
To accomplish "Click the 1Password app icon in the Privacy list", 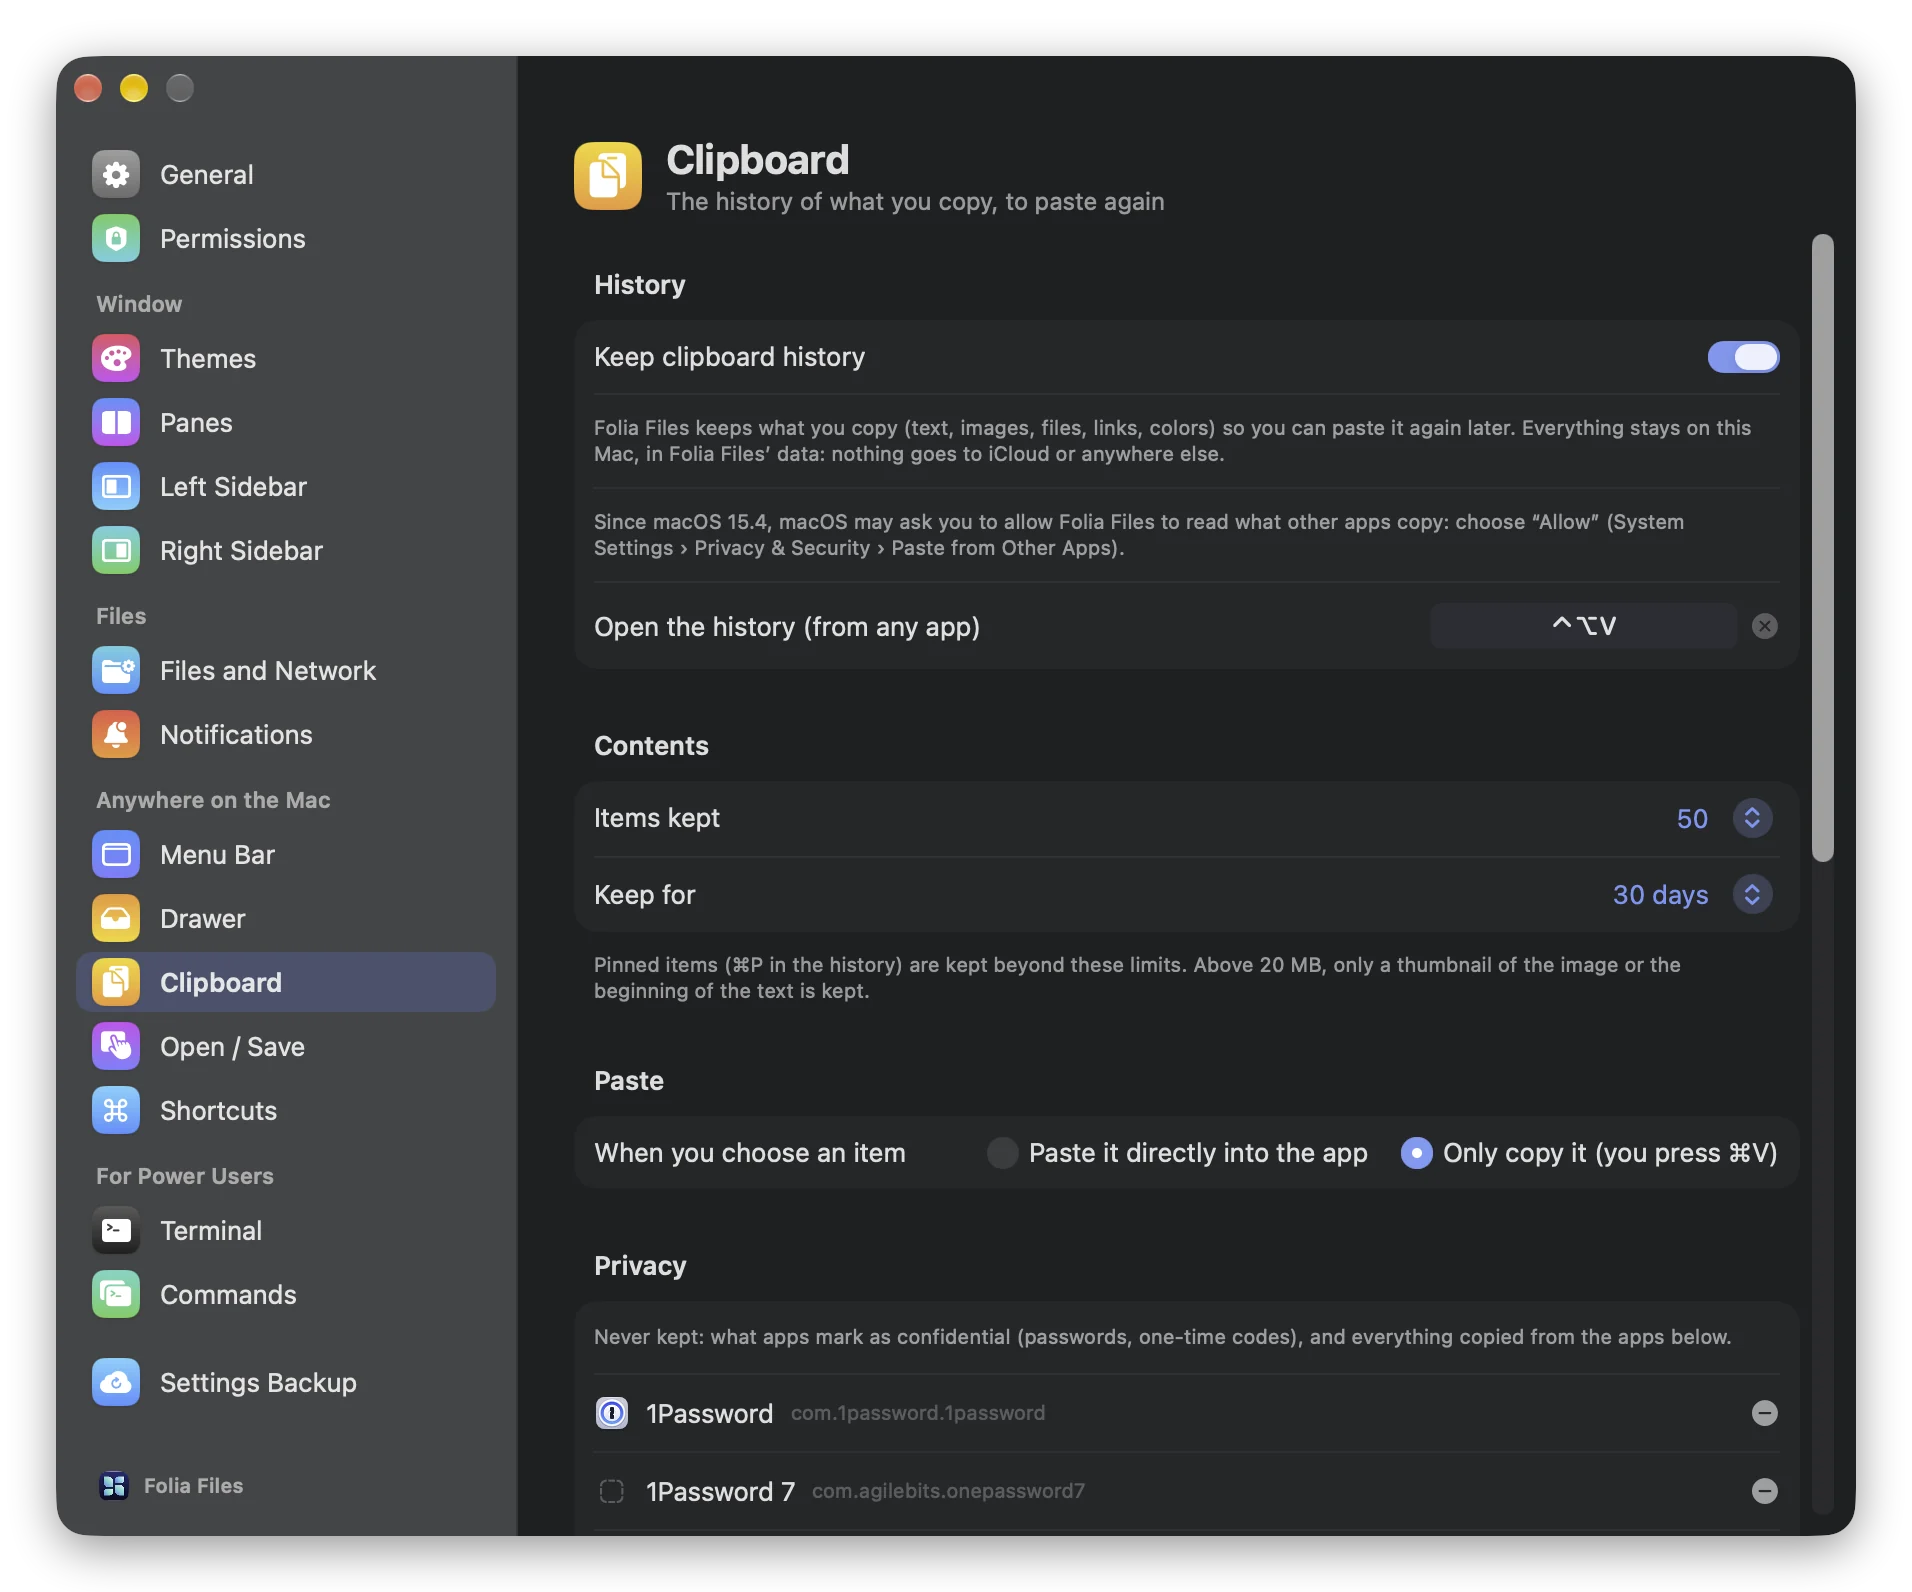I will click(612, 1413).
